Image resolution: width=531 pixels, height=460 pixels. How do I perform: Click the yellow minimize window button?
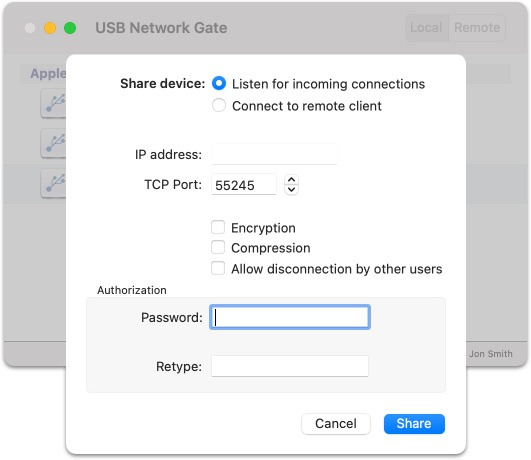click(50, 28)
